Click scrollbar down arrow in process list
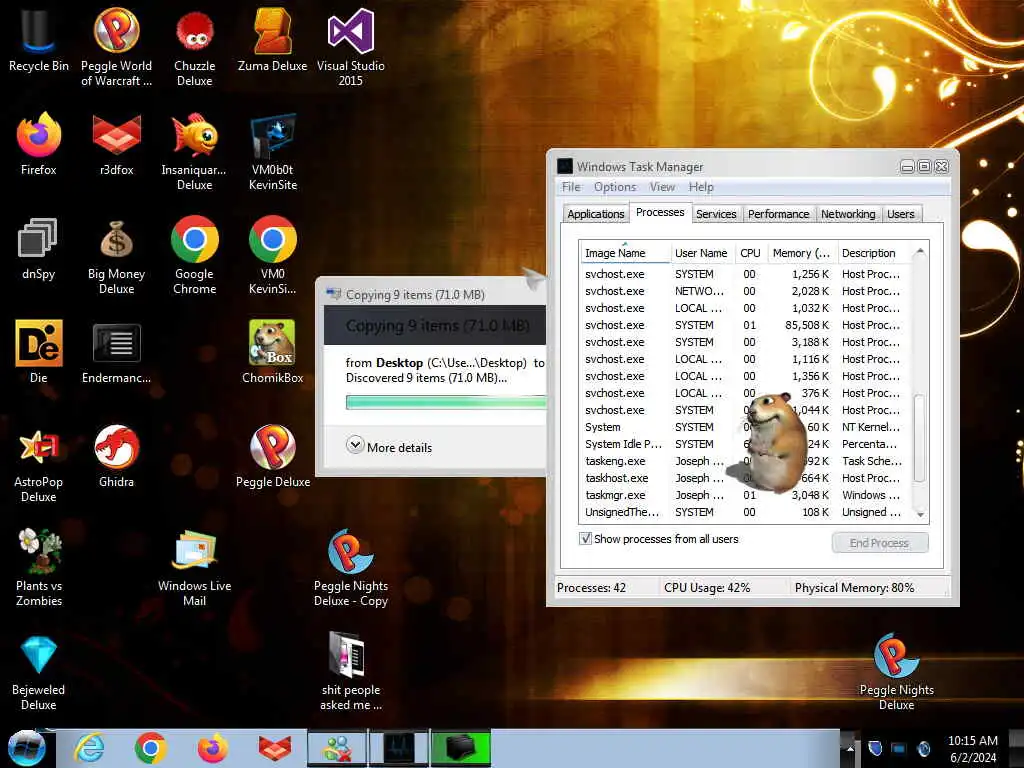The width and height of the screenshot is (1024, 768). tap(920, 515)
